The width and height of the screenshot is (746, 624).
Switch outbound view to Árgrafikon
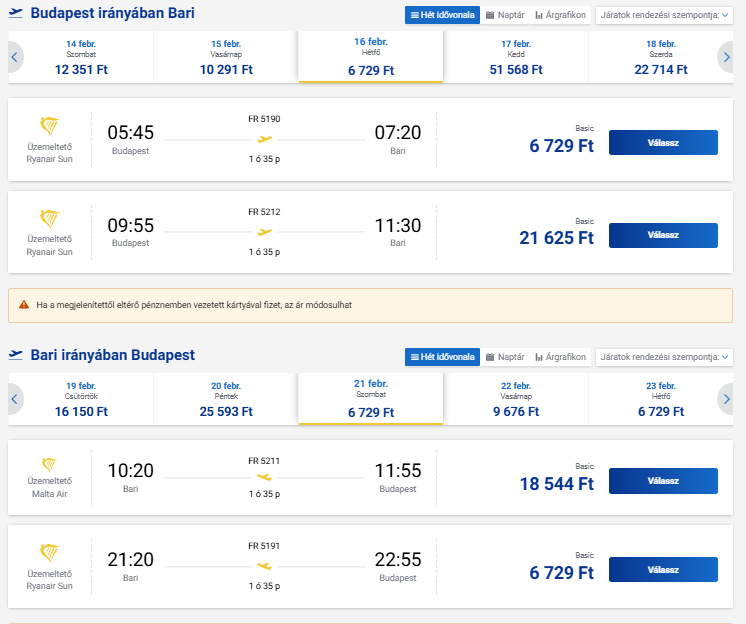coord(560,15)
